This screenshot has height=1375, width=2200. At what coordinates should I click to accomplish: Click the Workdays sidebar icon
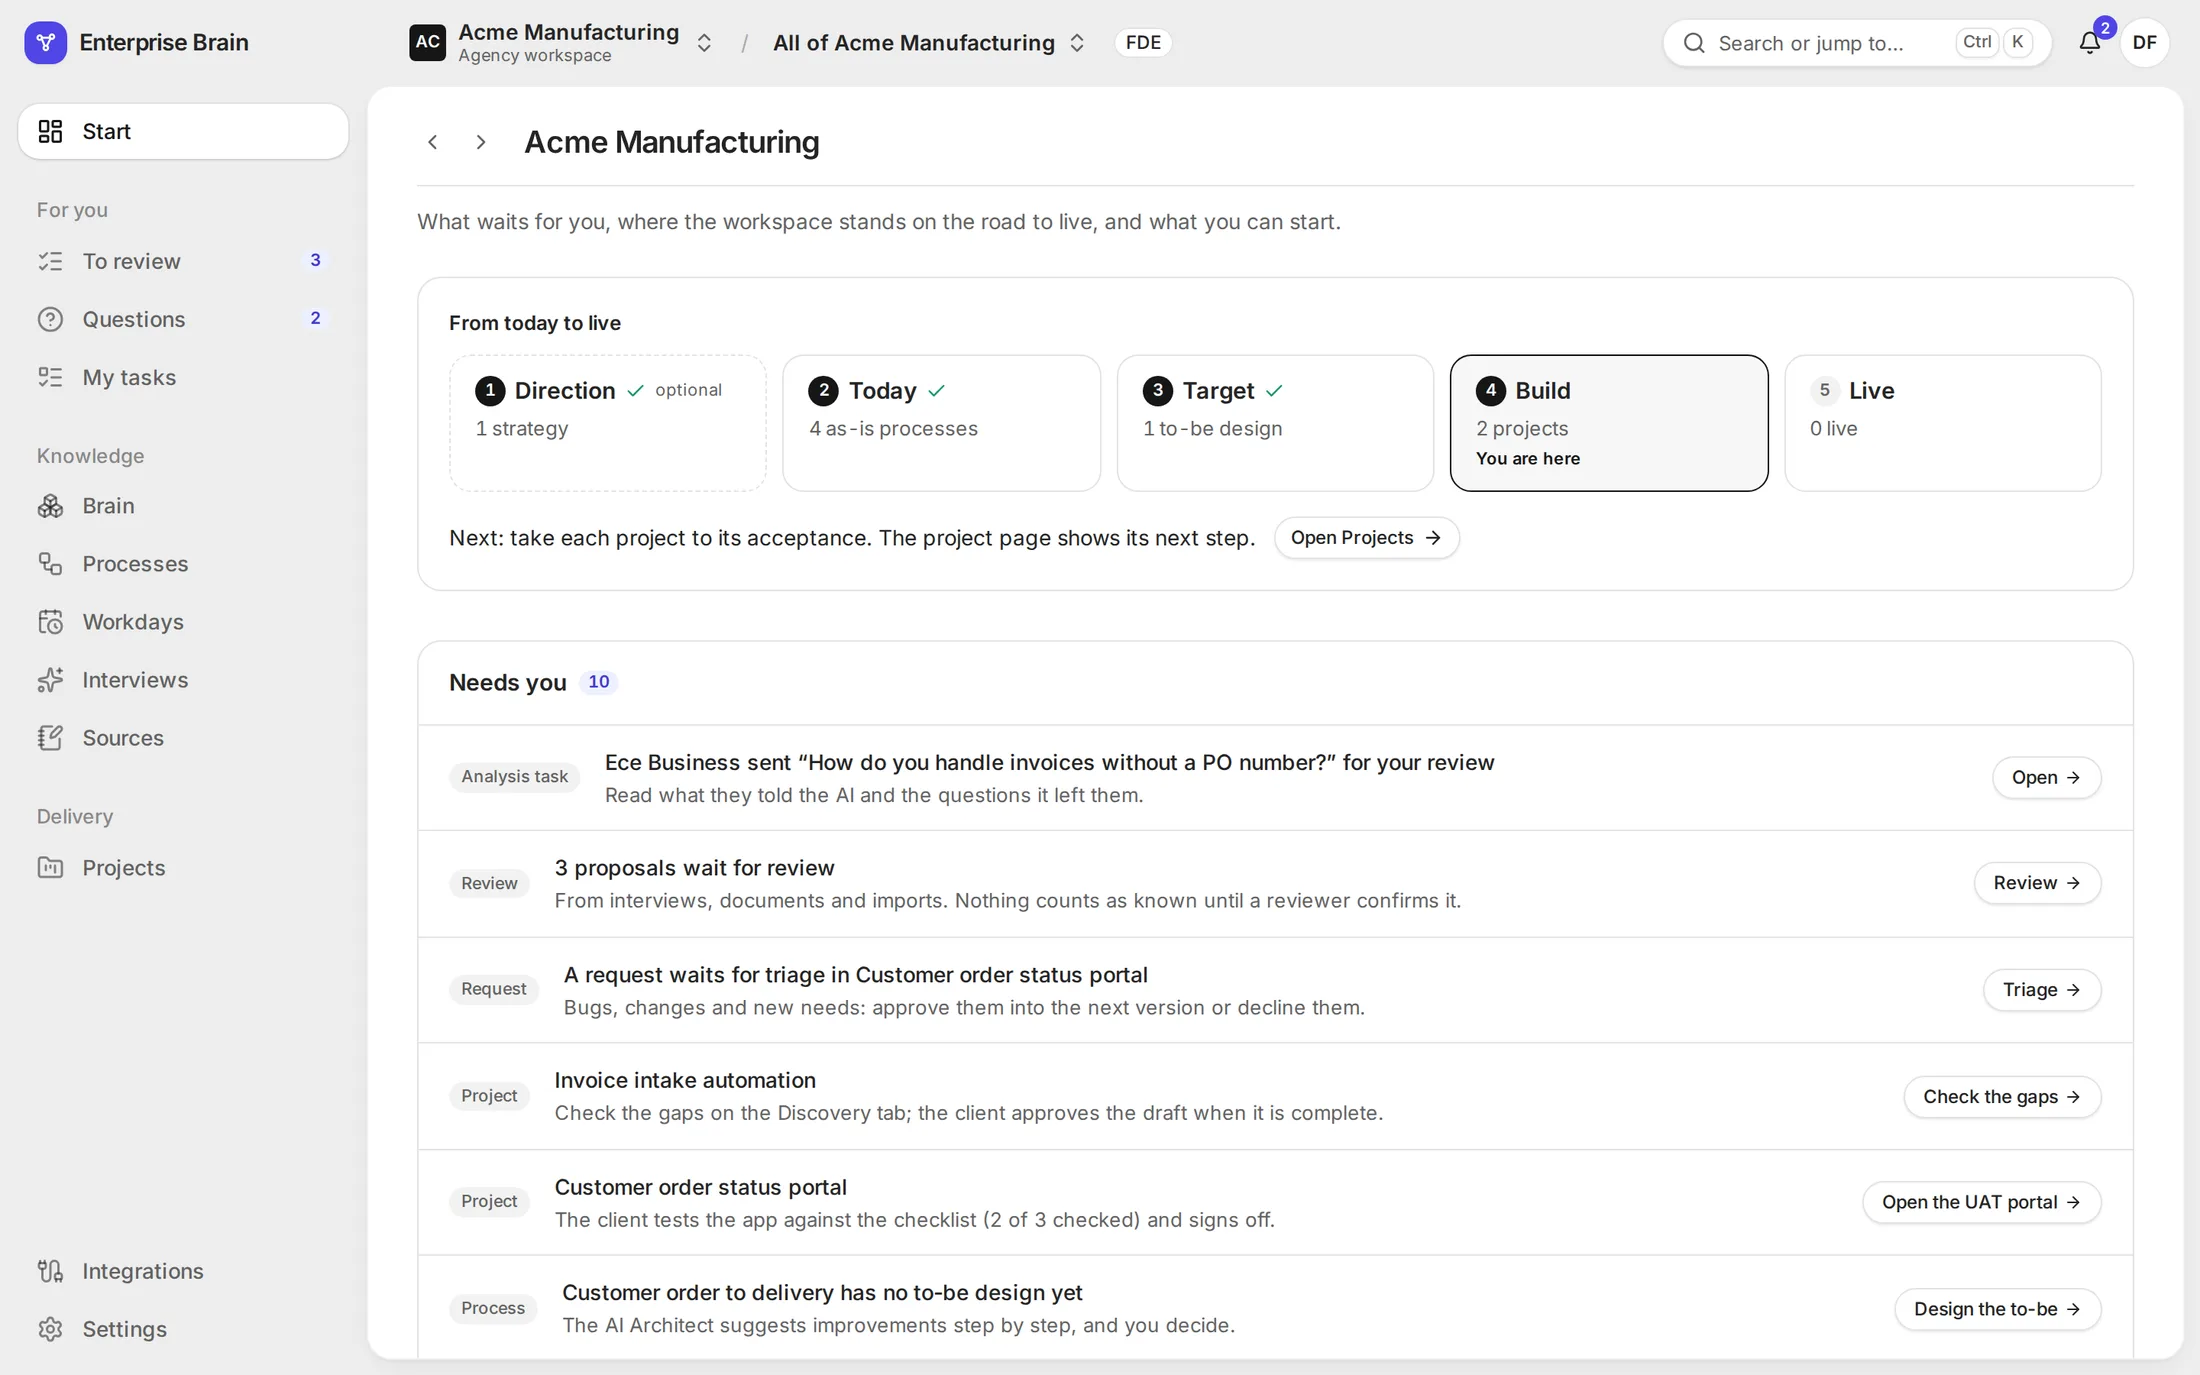pos(50,622)
